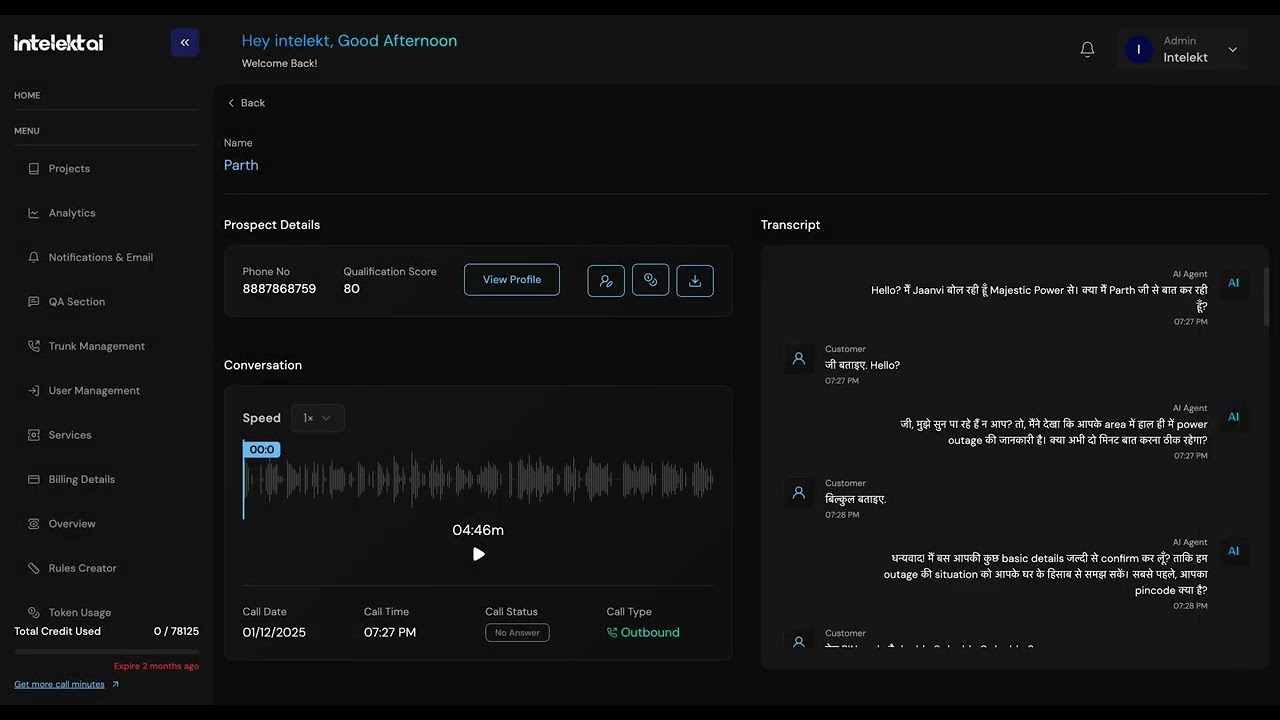The width and height of the screenshot is (1280, 720).
Task: Open the playback Speed 1× dropdown
Action: click(318, 418)
